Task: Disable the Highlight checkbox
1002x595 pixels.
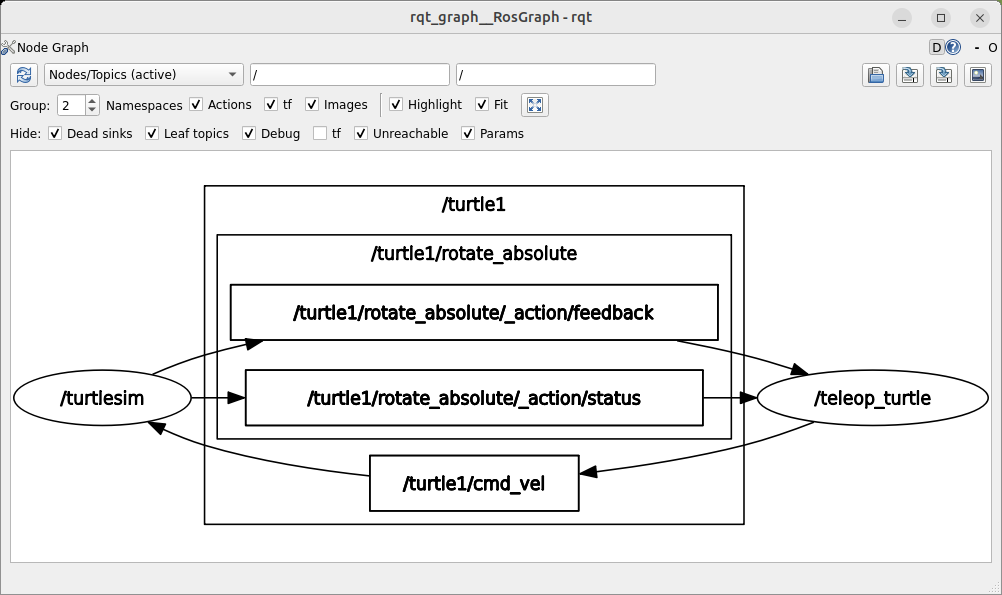Action: click(396, 104)
